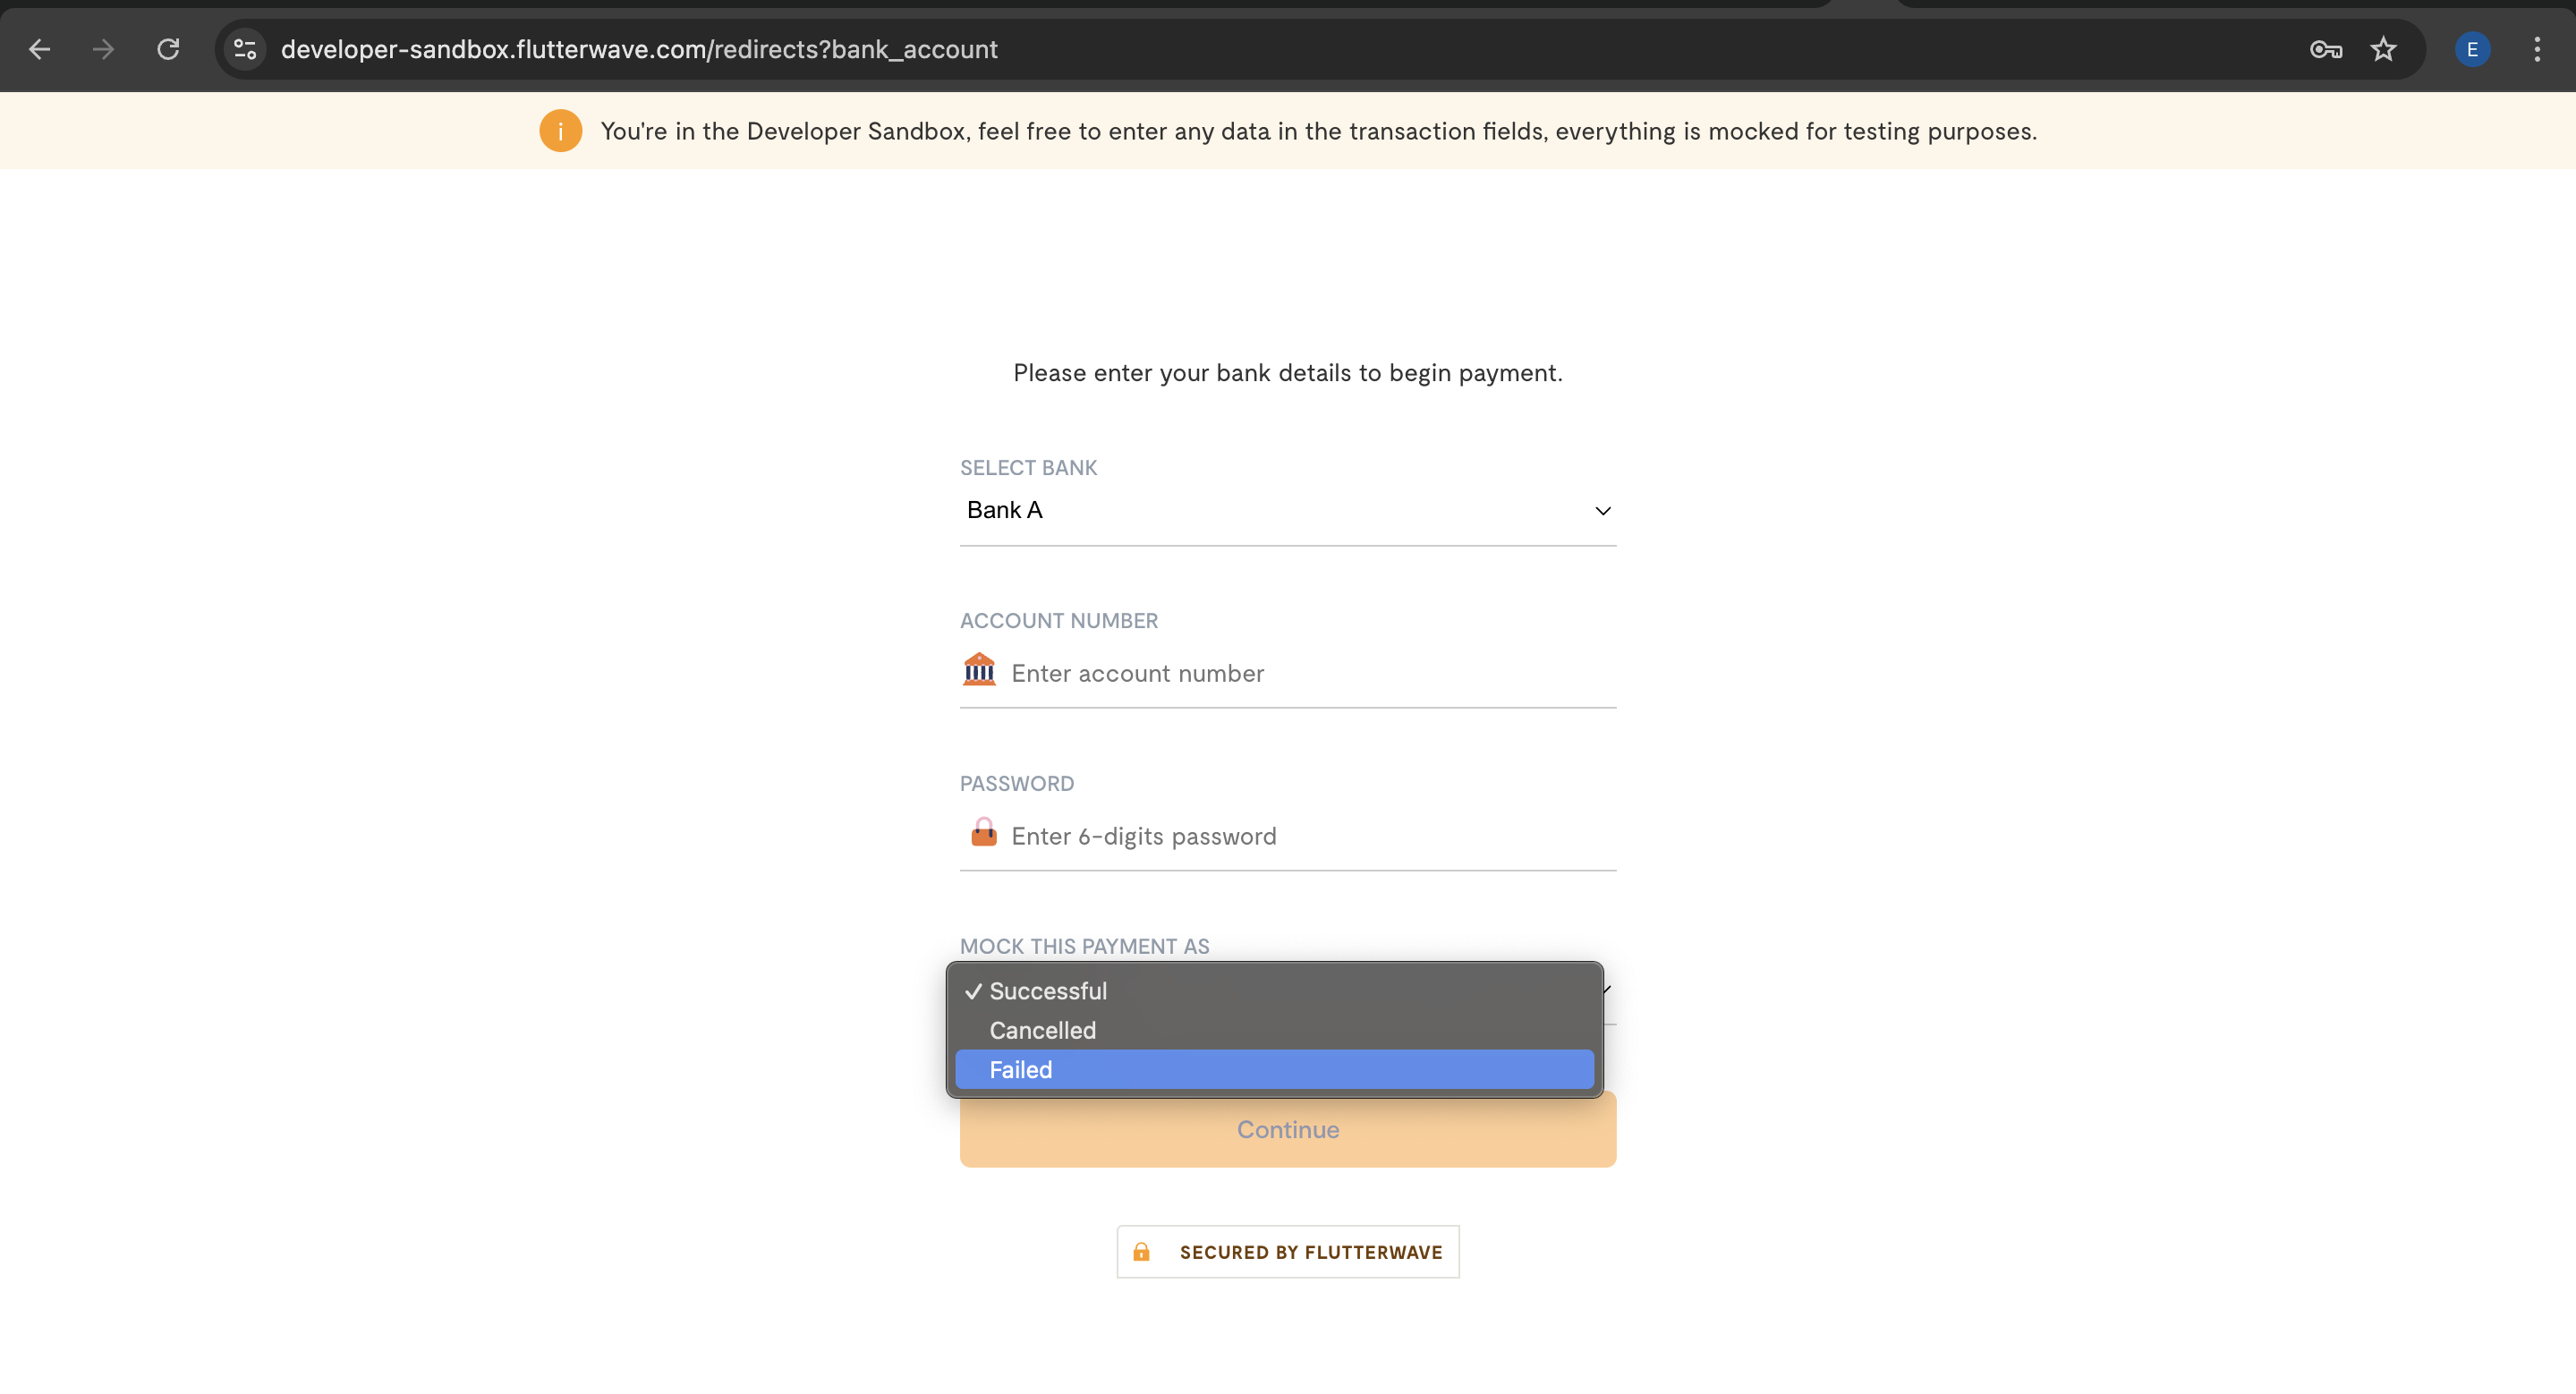The width and height of the screenshot is (2576, 1394).
Task: Click the Secured by Flutterwave badge
Action: click(x=1288, y=1252)
